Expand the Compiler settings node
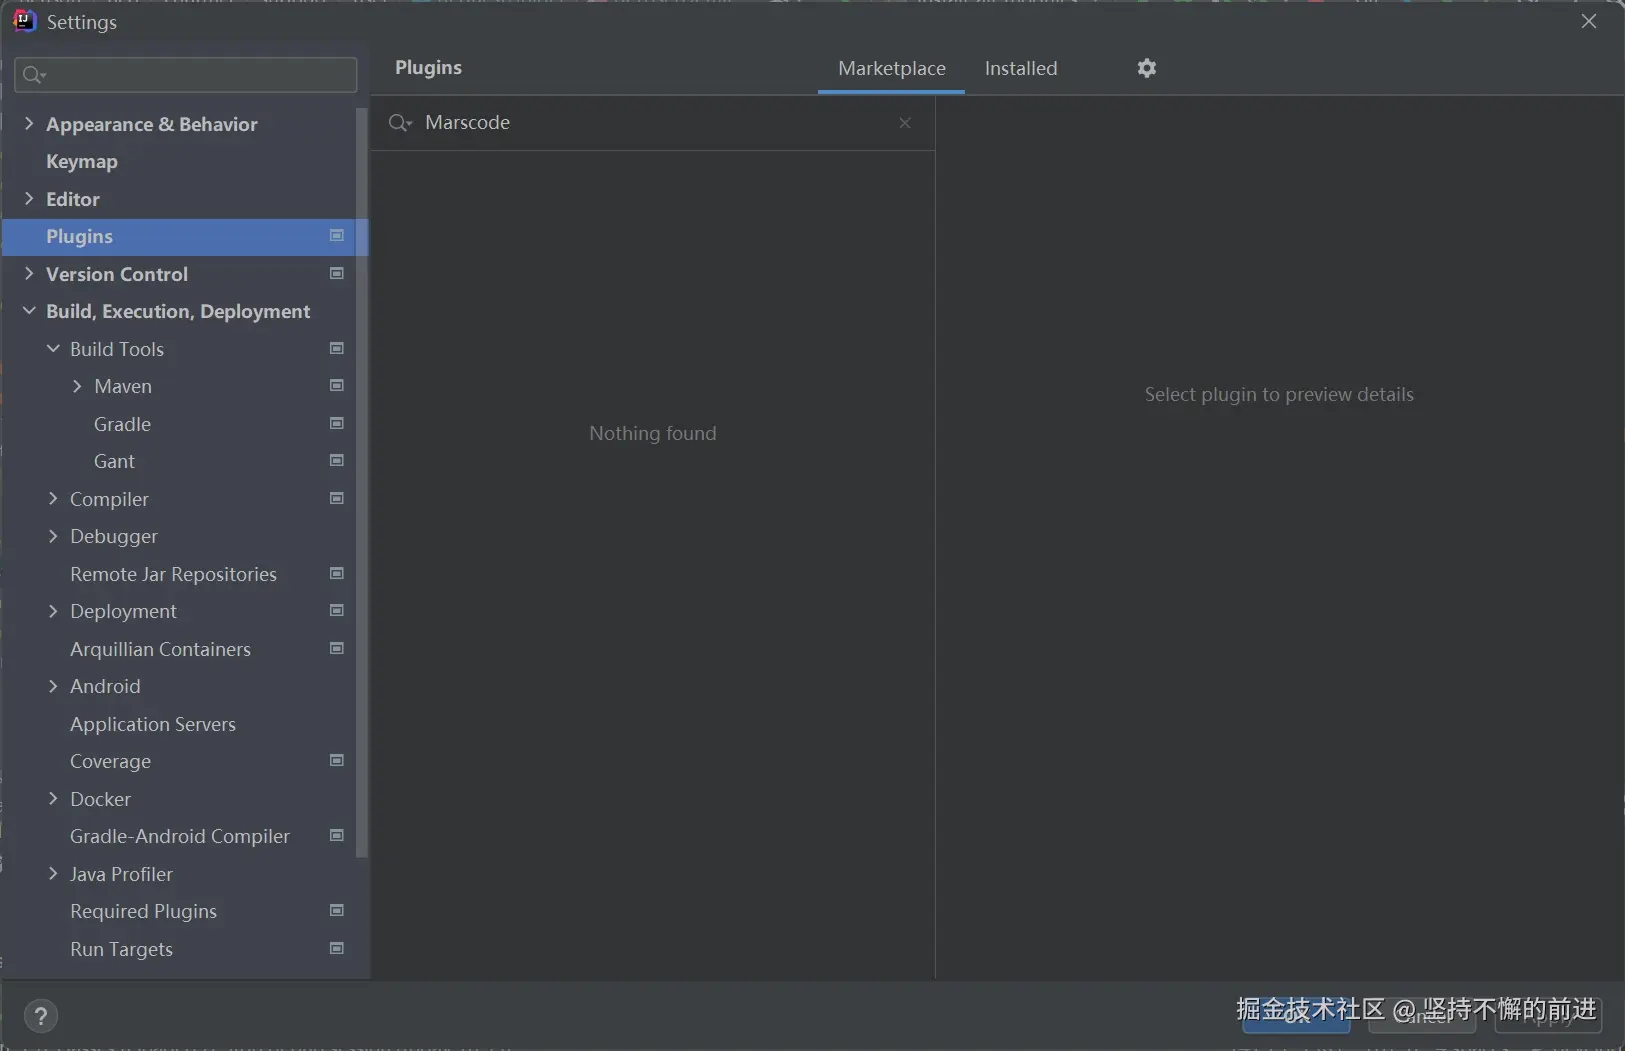This screenshot has height=1051, width=1625. tap(53, 499)
